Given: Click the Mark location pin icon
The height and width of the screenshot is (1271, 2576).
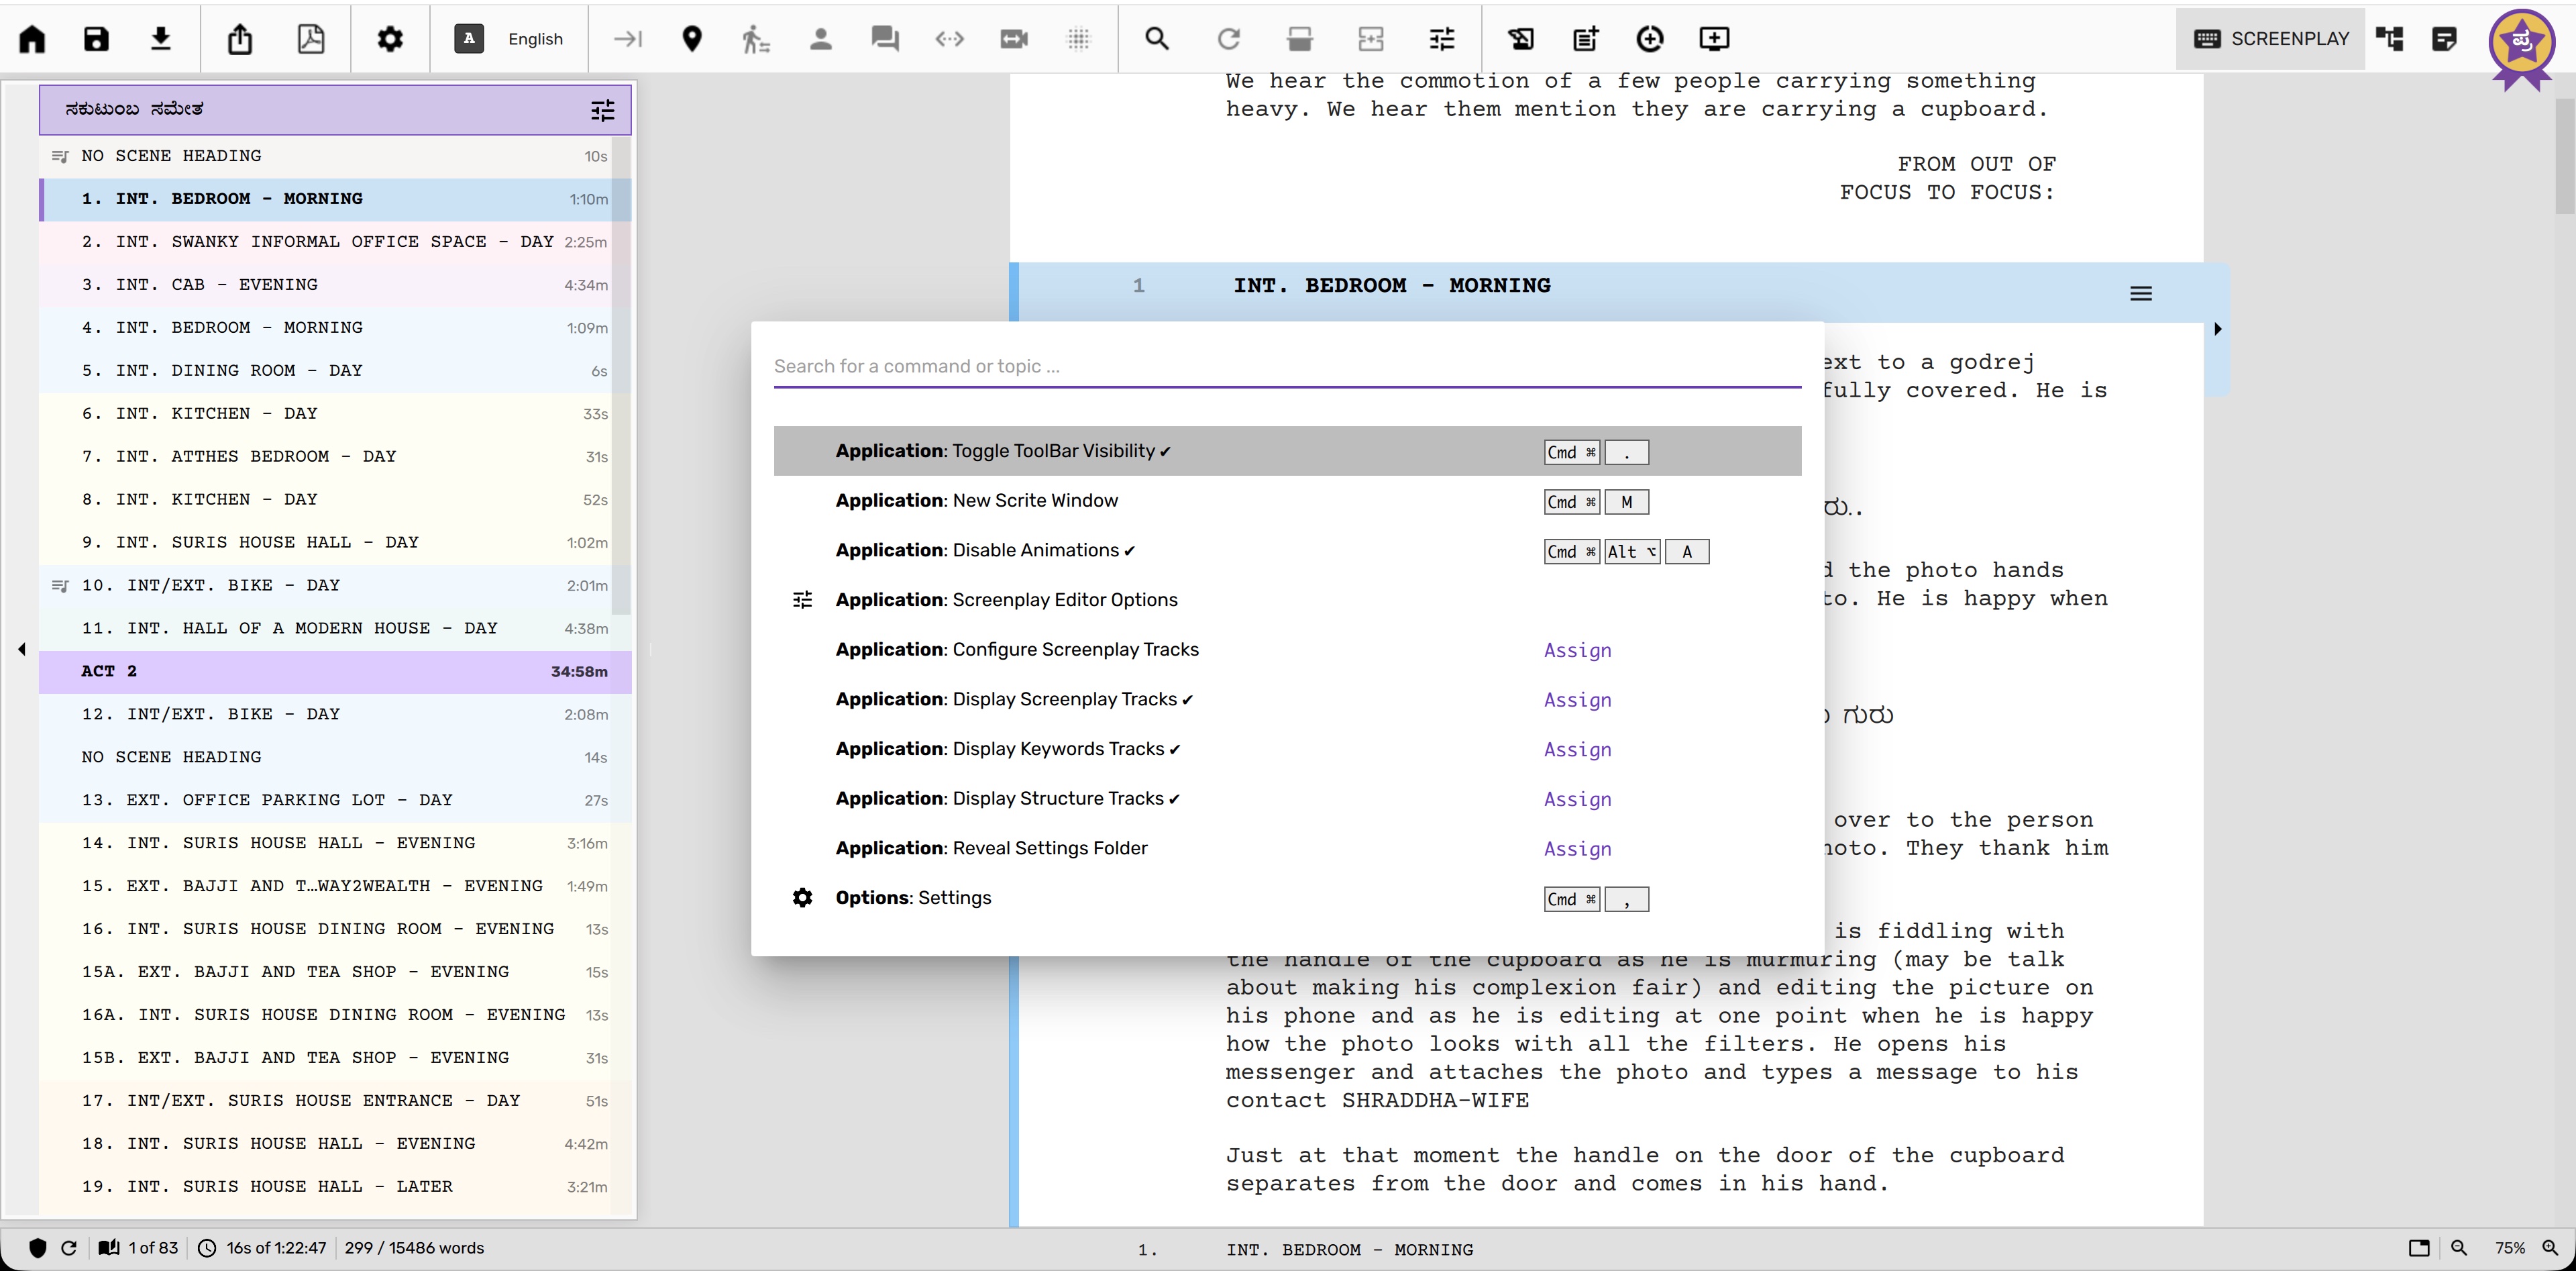Looking at the screenshot, I should pos(691,39).
